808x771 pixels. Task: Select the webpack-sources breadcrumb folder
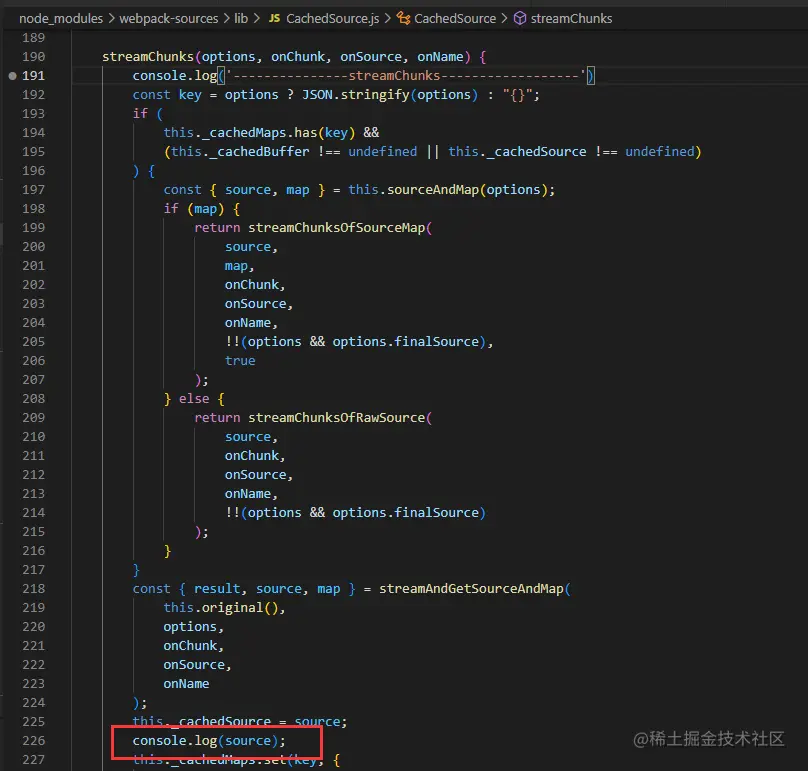point(169,19)
